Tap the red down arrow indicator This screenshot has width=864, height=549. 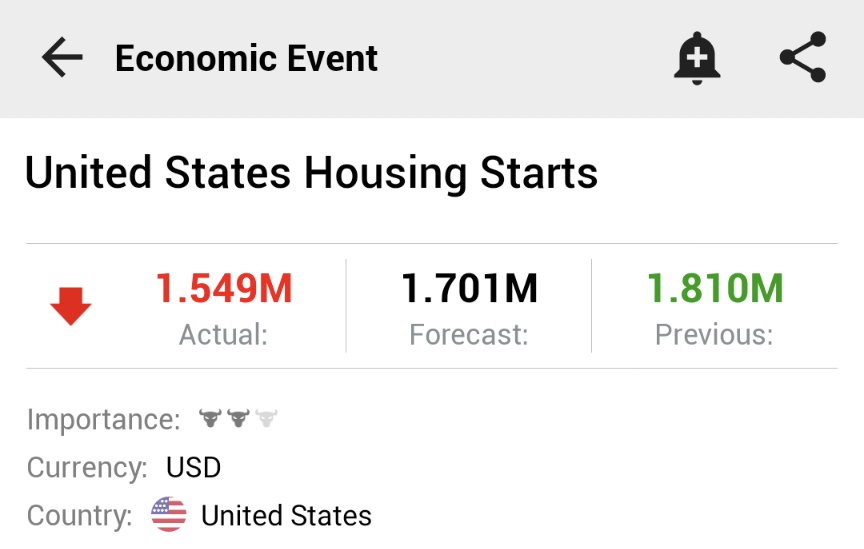[x=71, y=306]
